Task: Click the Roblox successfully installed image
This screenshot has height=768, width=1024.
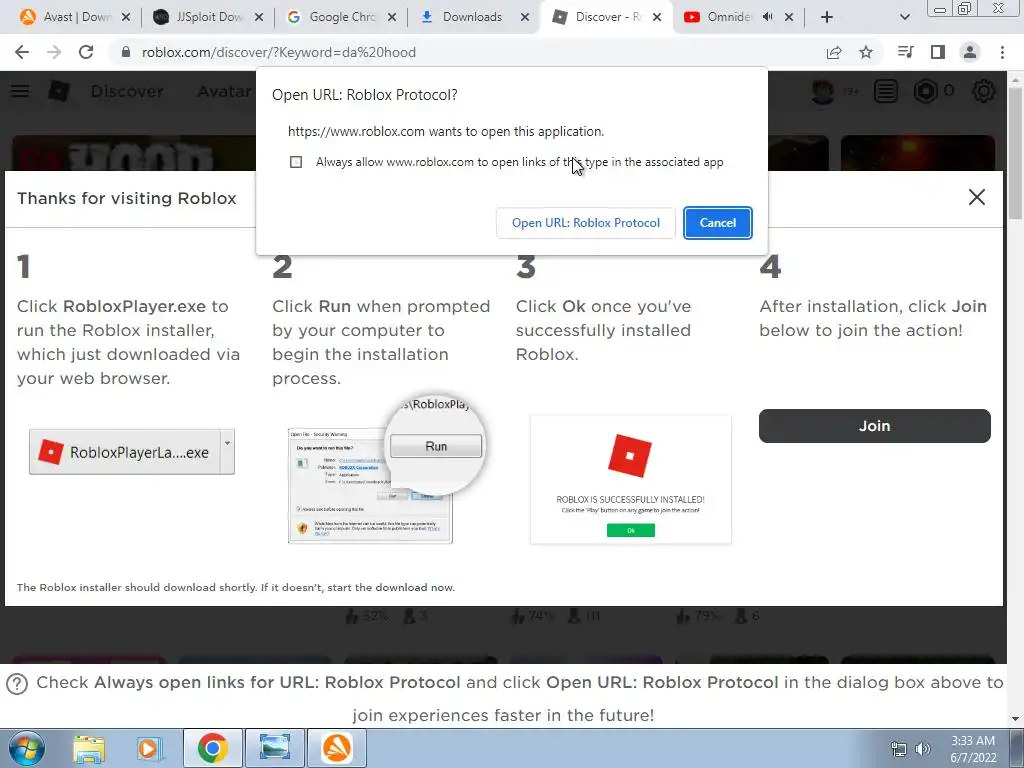Action: (631, 479)
